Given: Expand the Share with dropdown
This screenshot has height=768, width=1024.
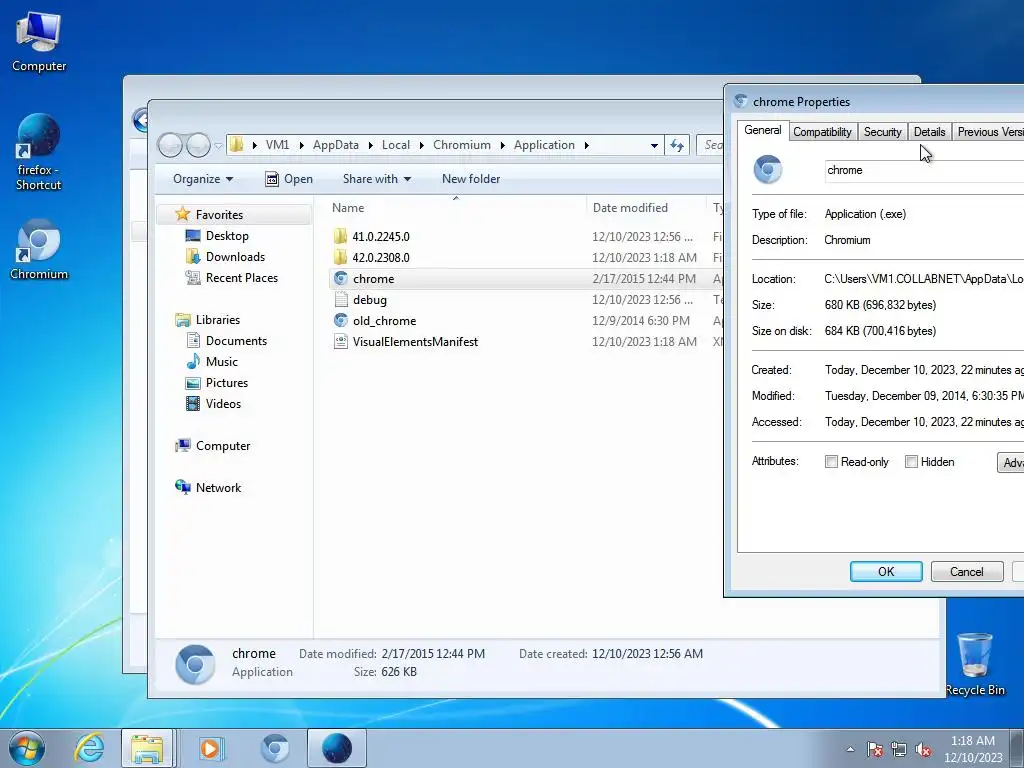Looking at the screenshot, I should 377,179.
